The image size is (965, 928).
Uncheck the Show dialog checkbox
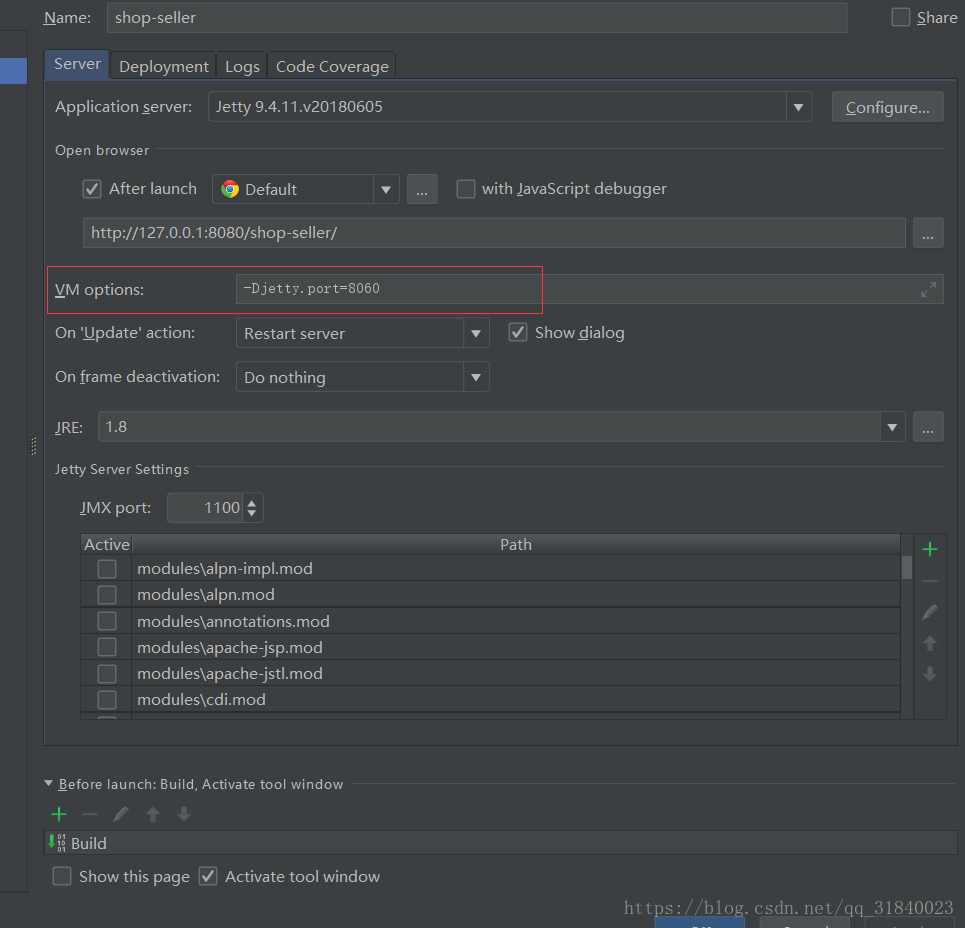pos(518,333)
